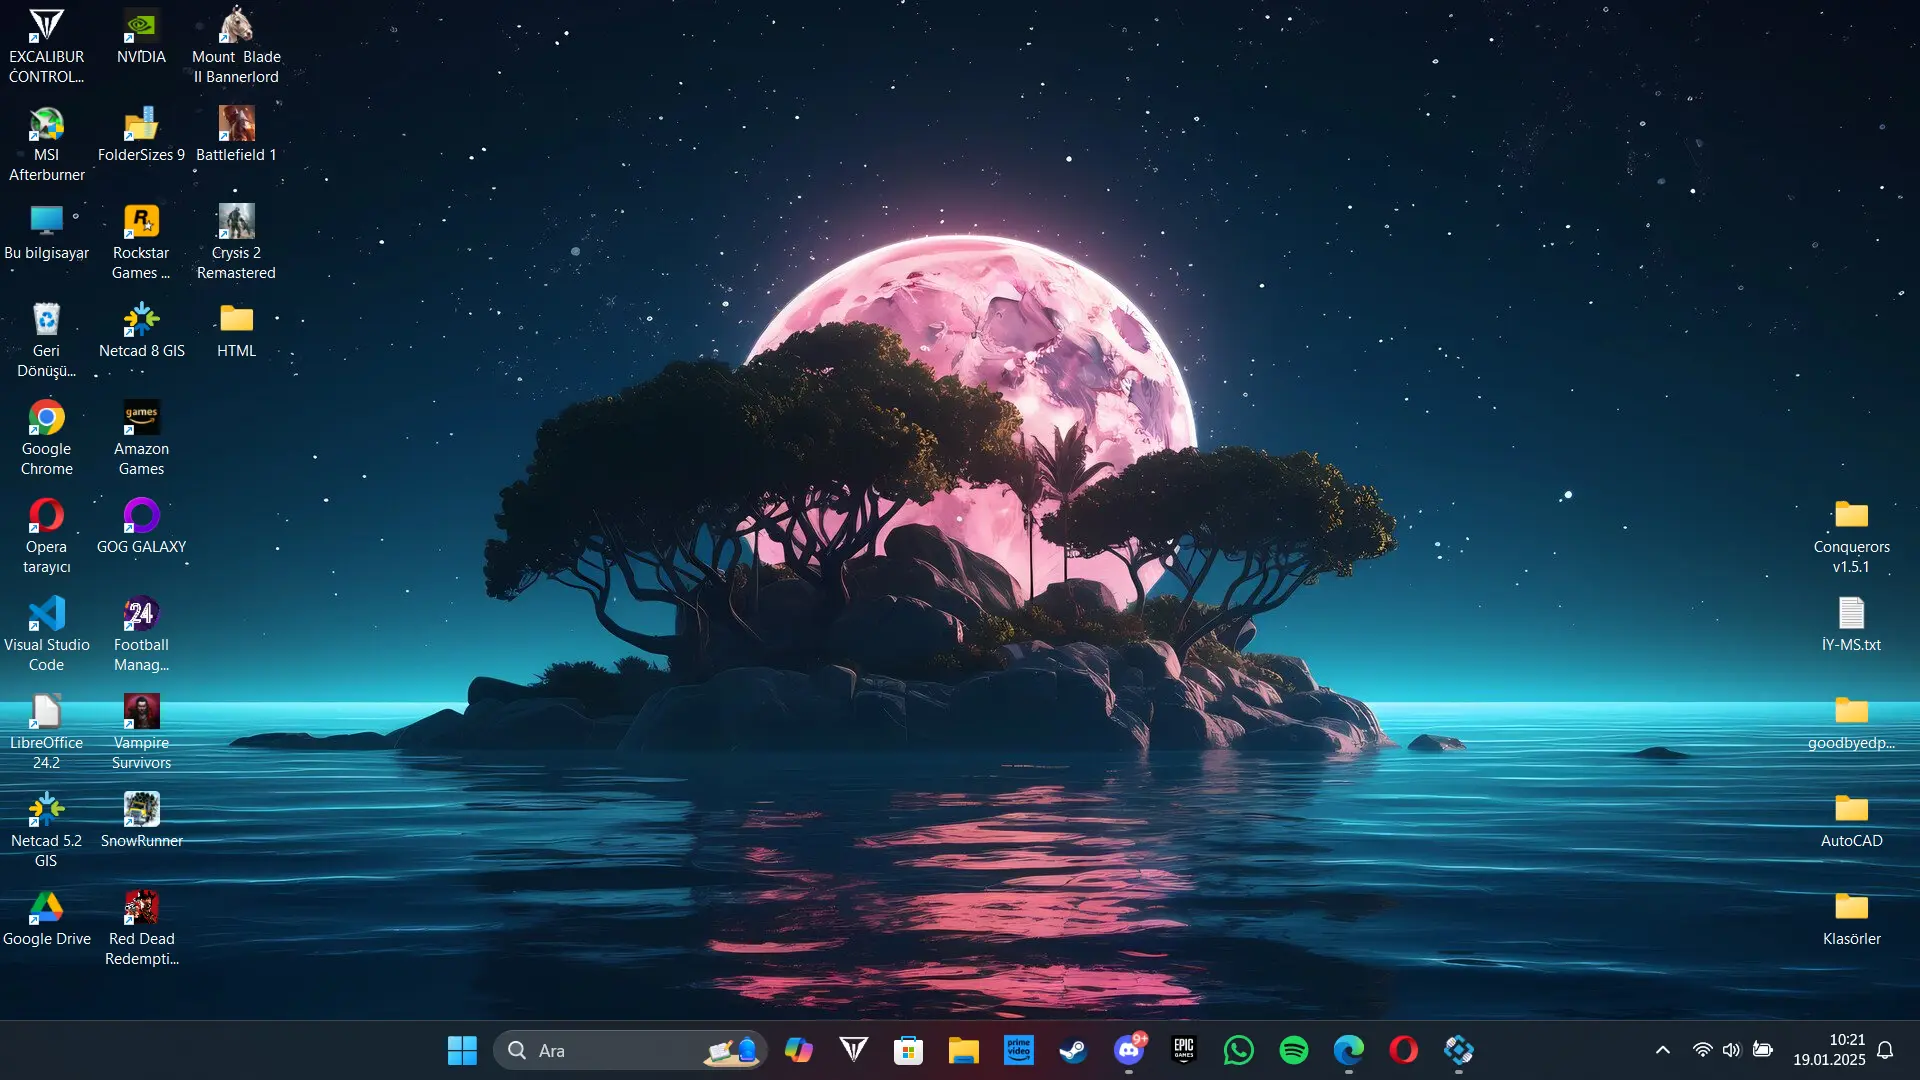
Task: Select the Battlefield 1 desktop icon
Action: [236, 135]
